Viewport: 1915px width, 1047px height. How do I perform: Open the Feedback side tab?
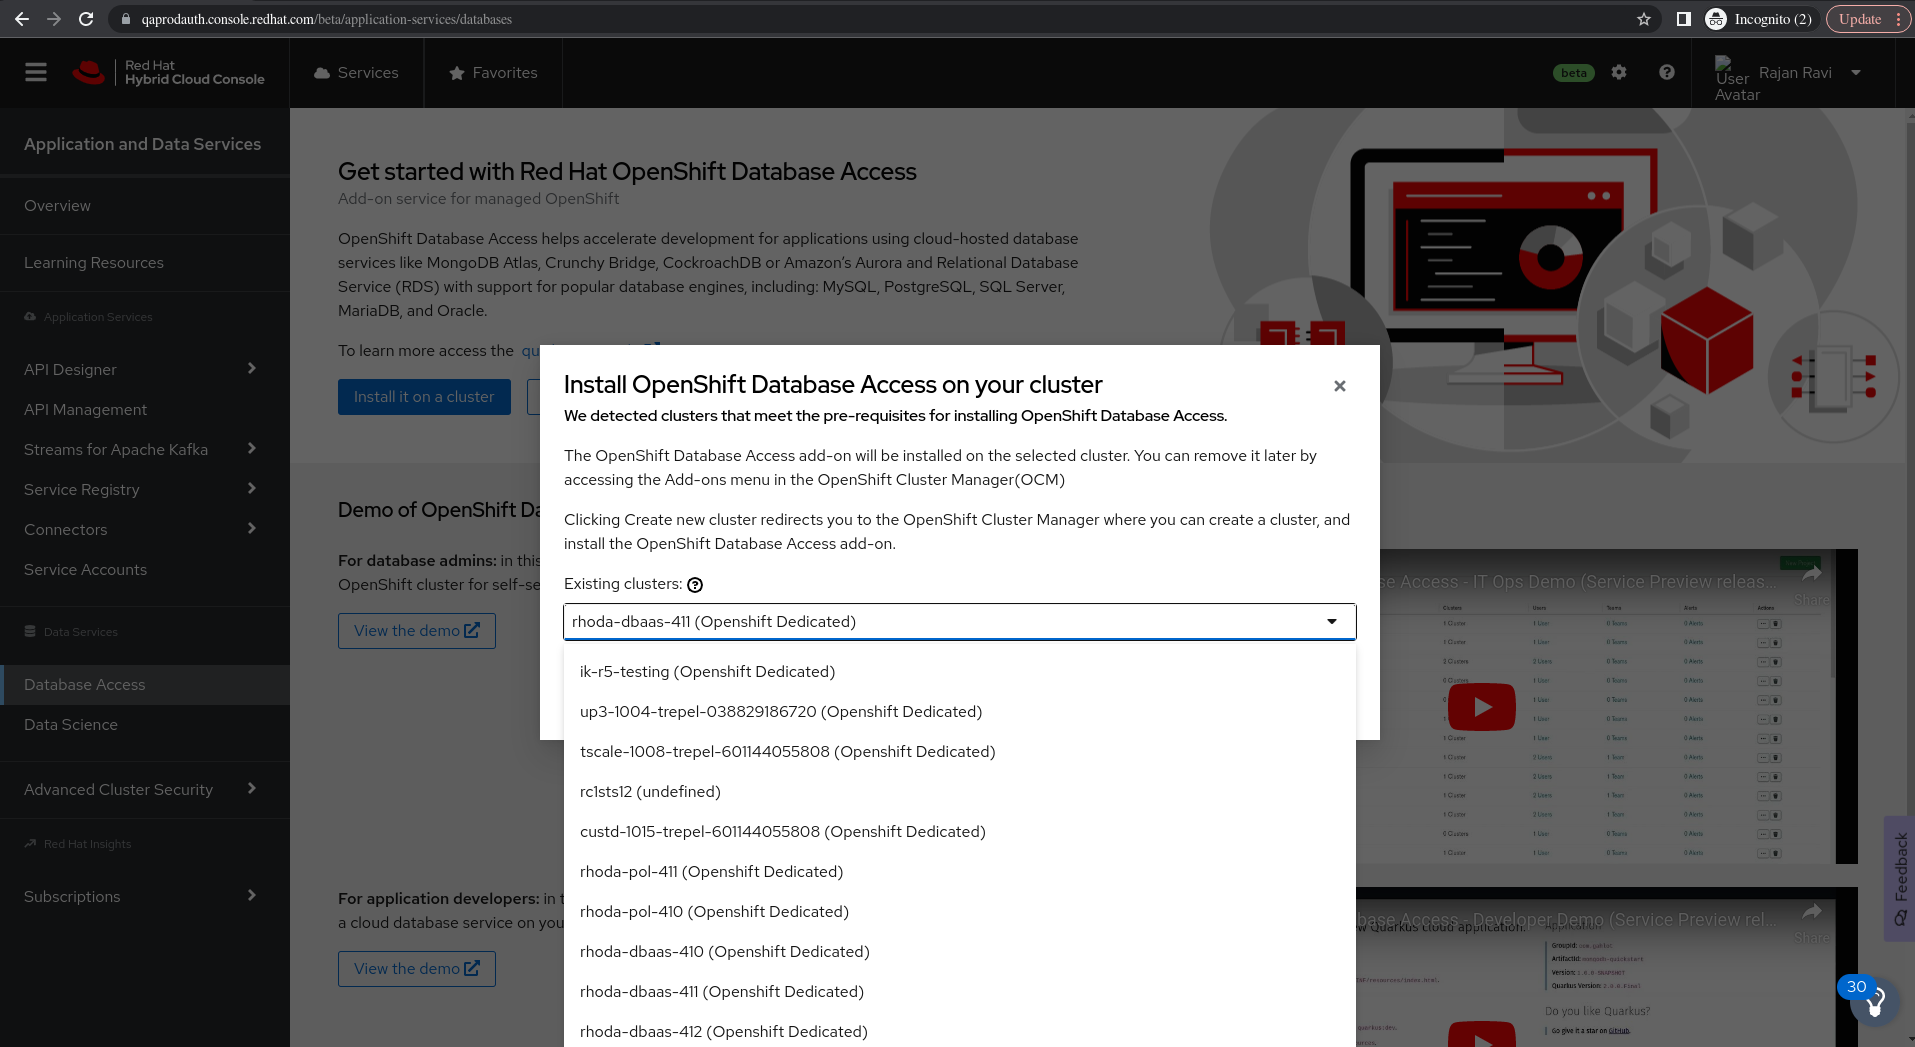pyautogui.click(x=1900, y=879)
